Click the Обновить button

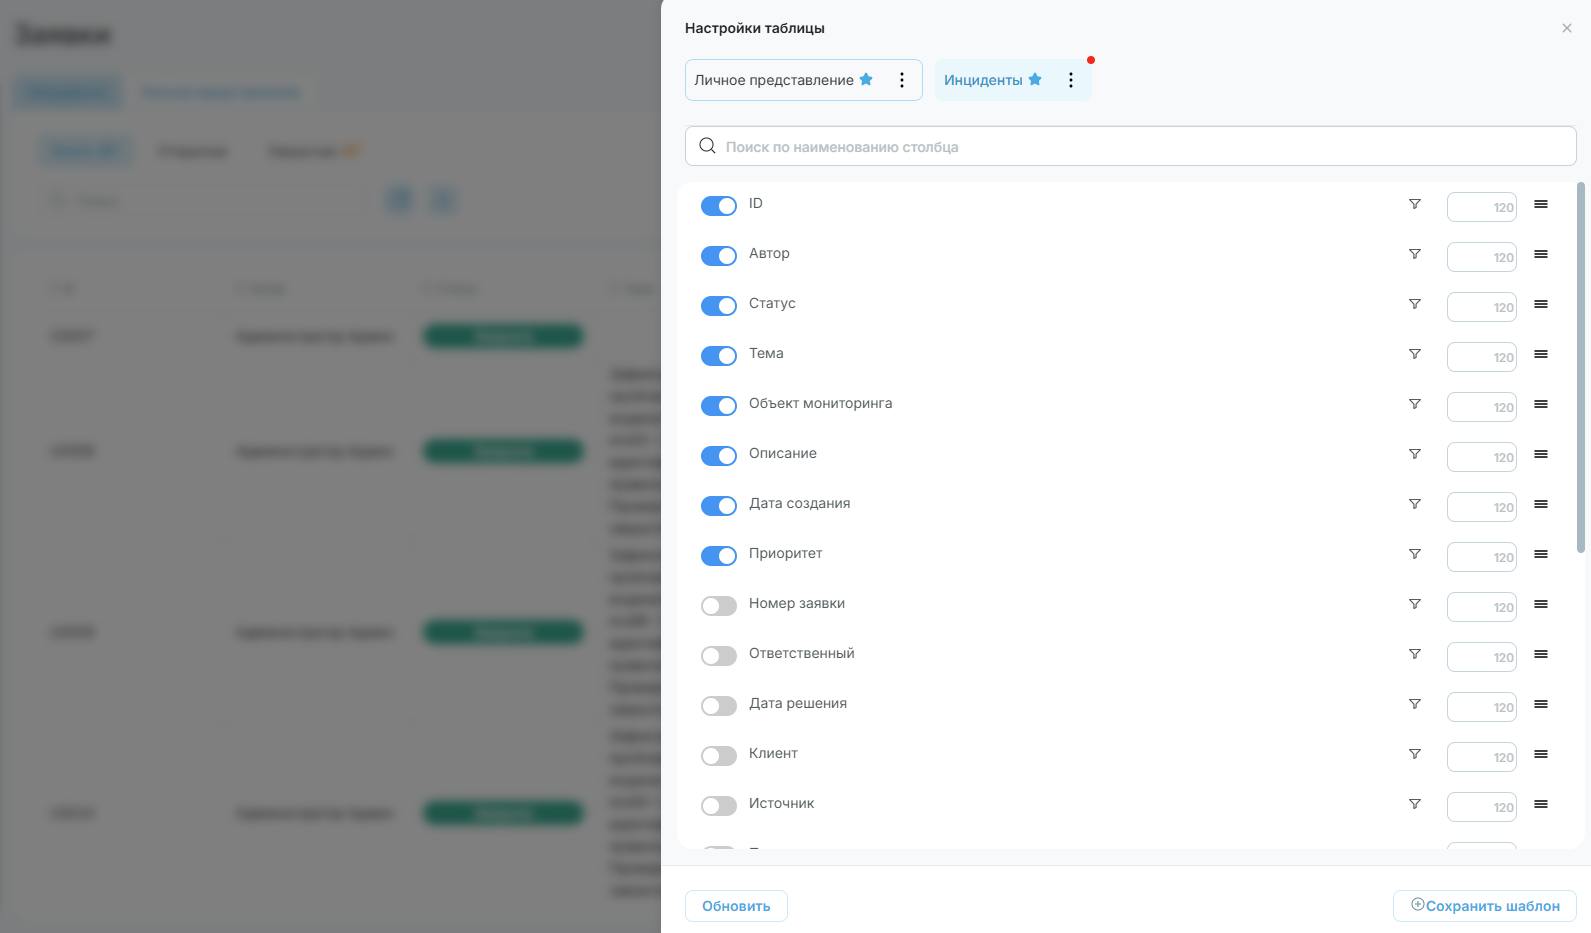[736, 906]
